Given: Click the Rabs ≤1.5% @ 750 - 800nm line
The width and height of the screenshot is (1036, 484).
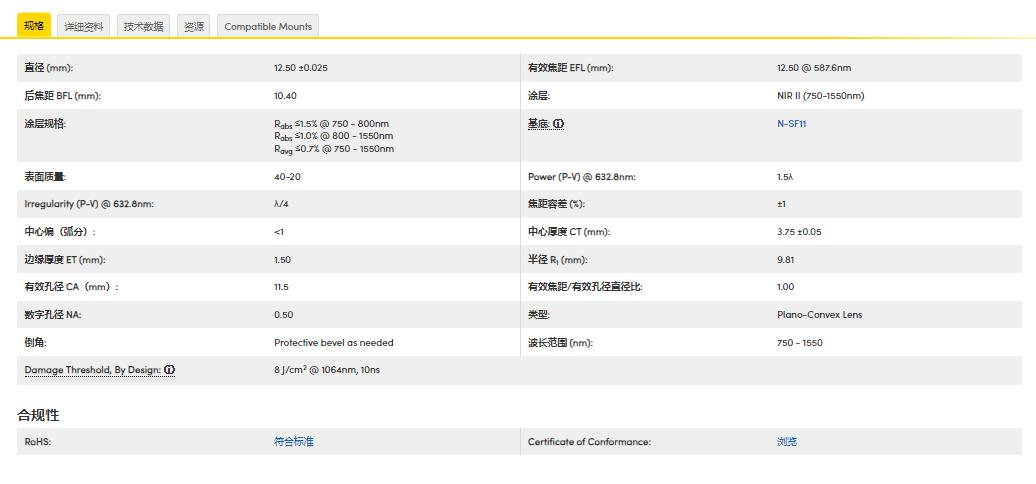Looking at the screenshot, I should [332, 124].
